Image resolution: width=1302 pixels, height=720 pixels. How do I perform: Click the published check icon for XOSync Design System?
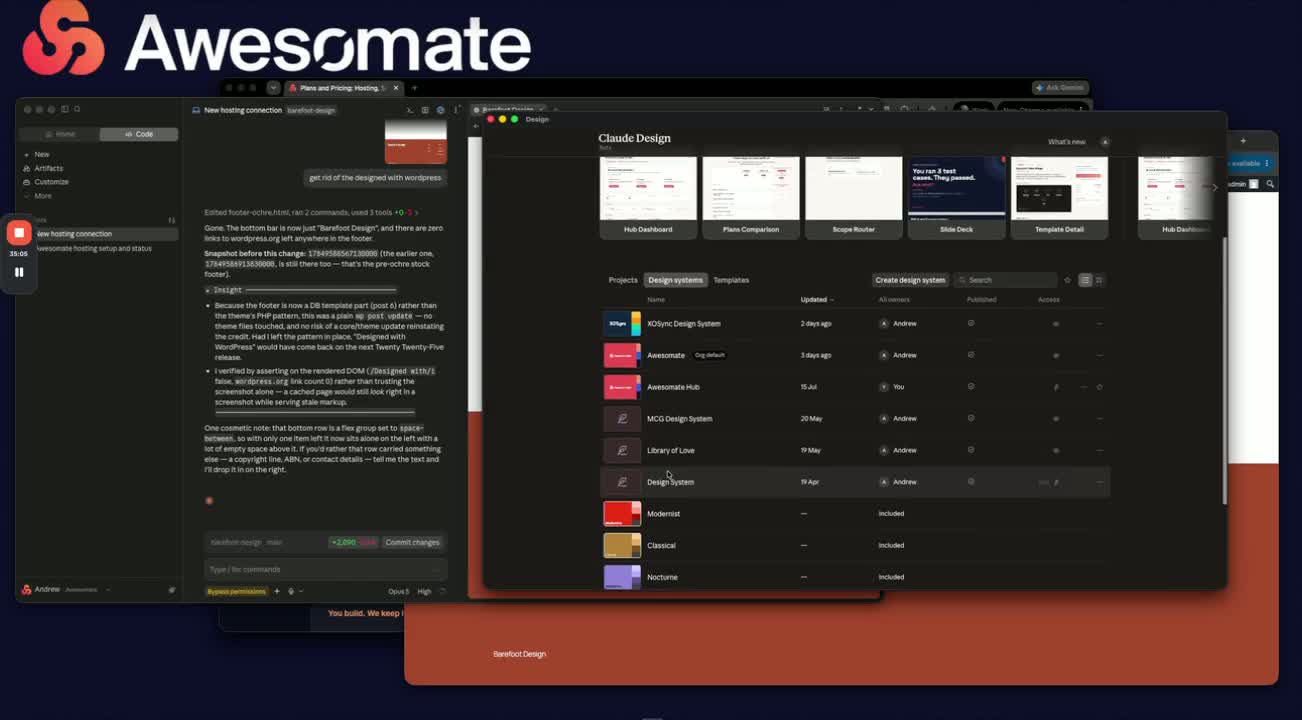(971, 324)
